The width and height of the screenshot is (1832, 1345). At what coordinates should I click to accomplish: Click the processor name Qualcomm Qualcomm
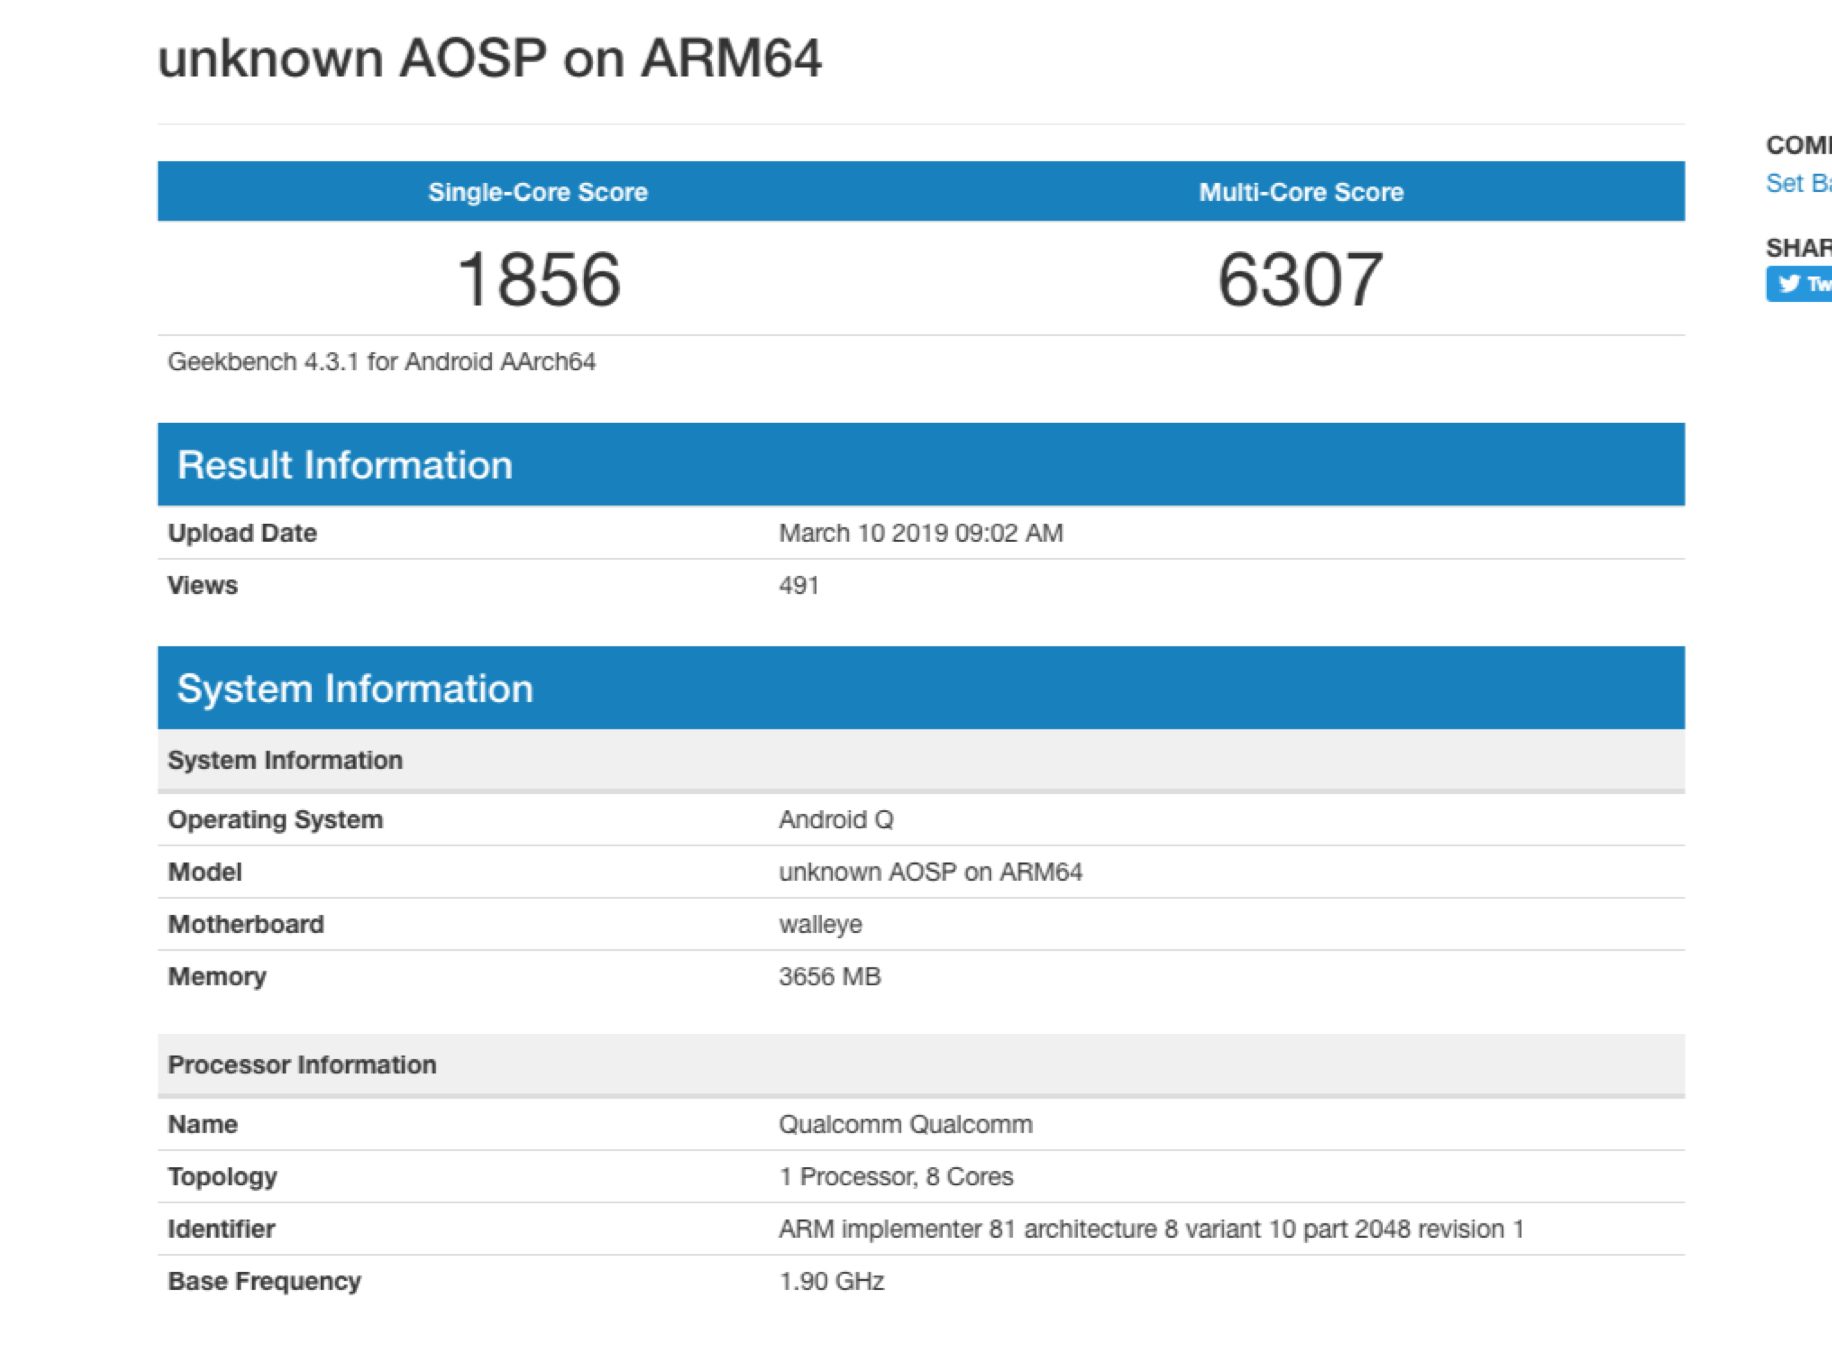[x=905, y=1125]
